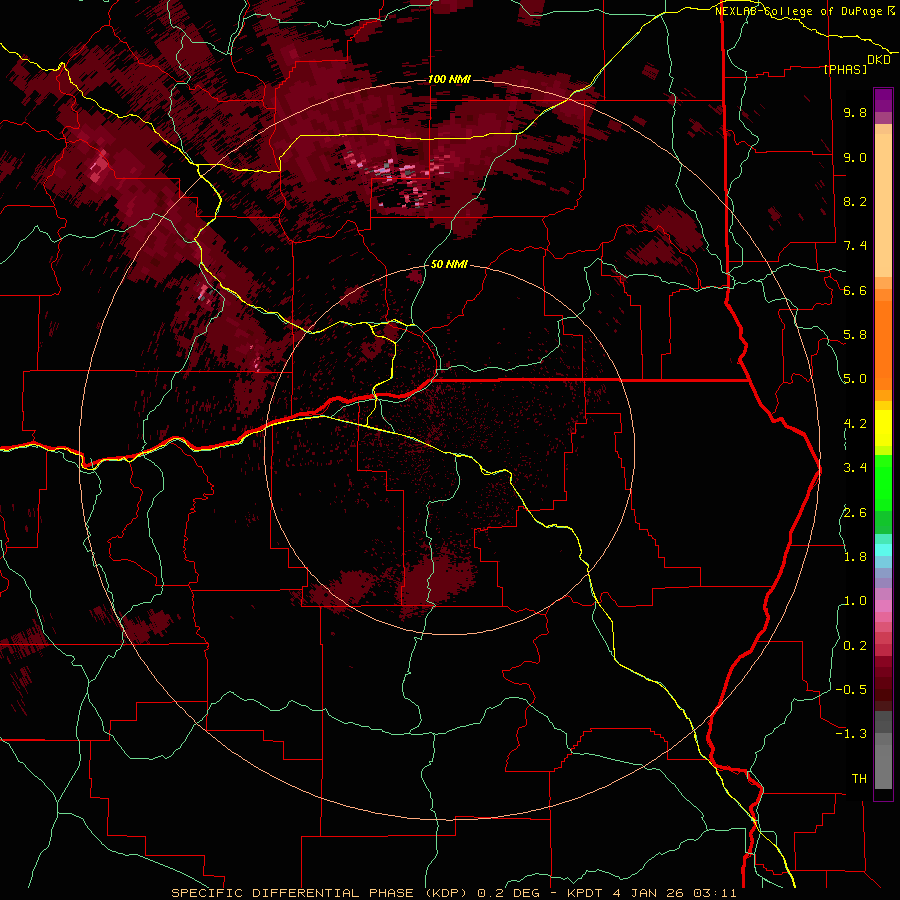Pick the bright yellow band of the color bar

pos(883,428)
